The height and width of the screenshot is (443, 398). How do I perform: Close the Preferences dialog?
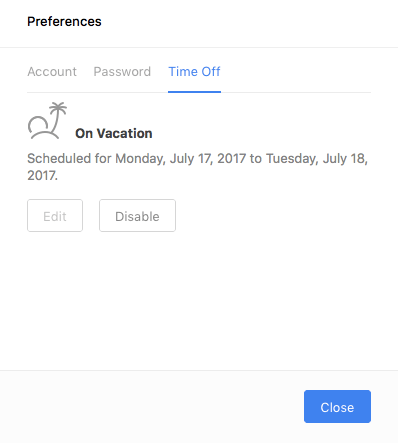tap(337, 407)
